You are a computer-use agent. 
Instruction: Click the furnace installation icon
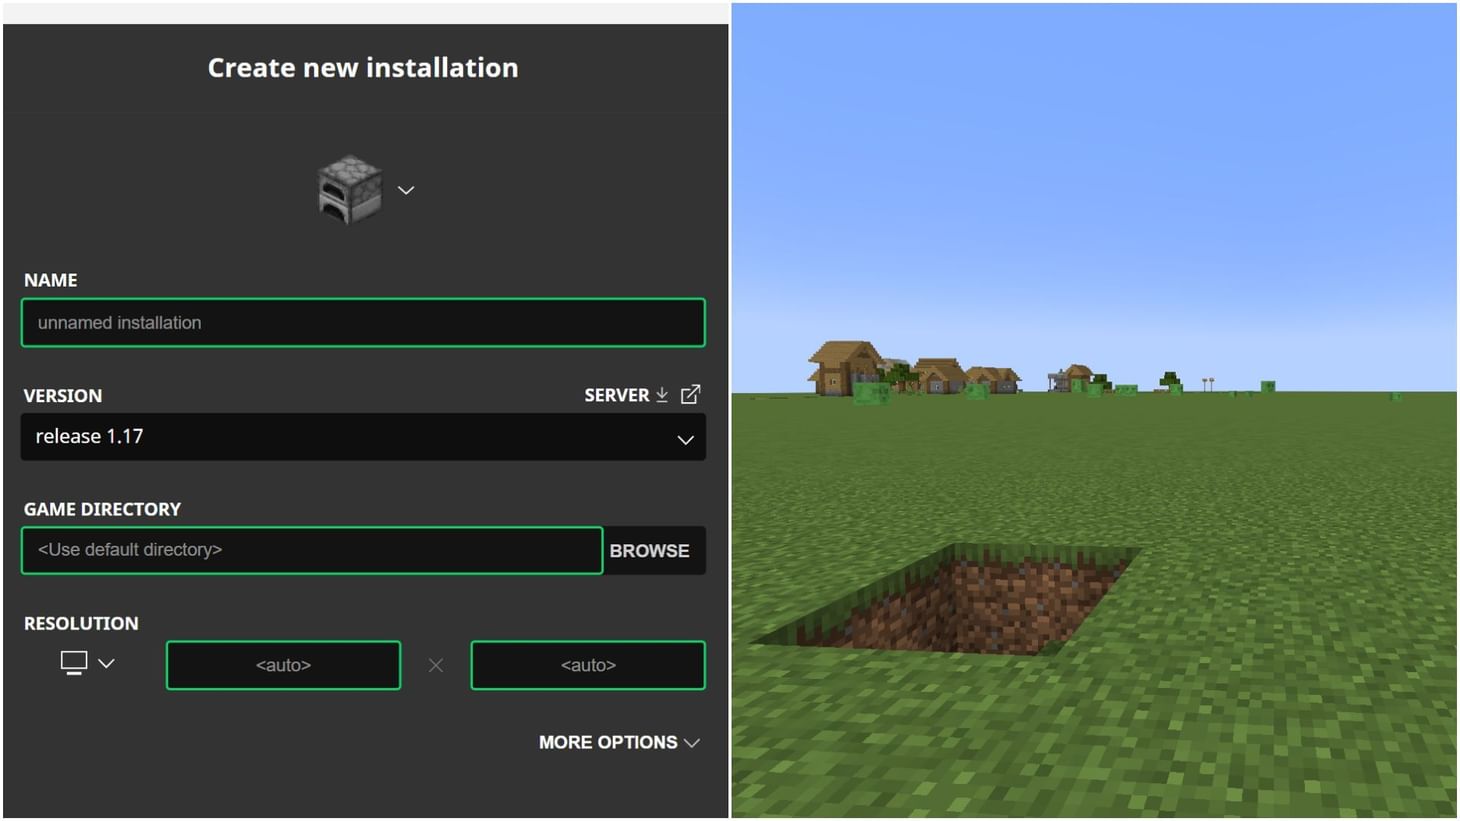click(x=349, y=189)
